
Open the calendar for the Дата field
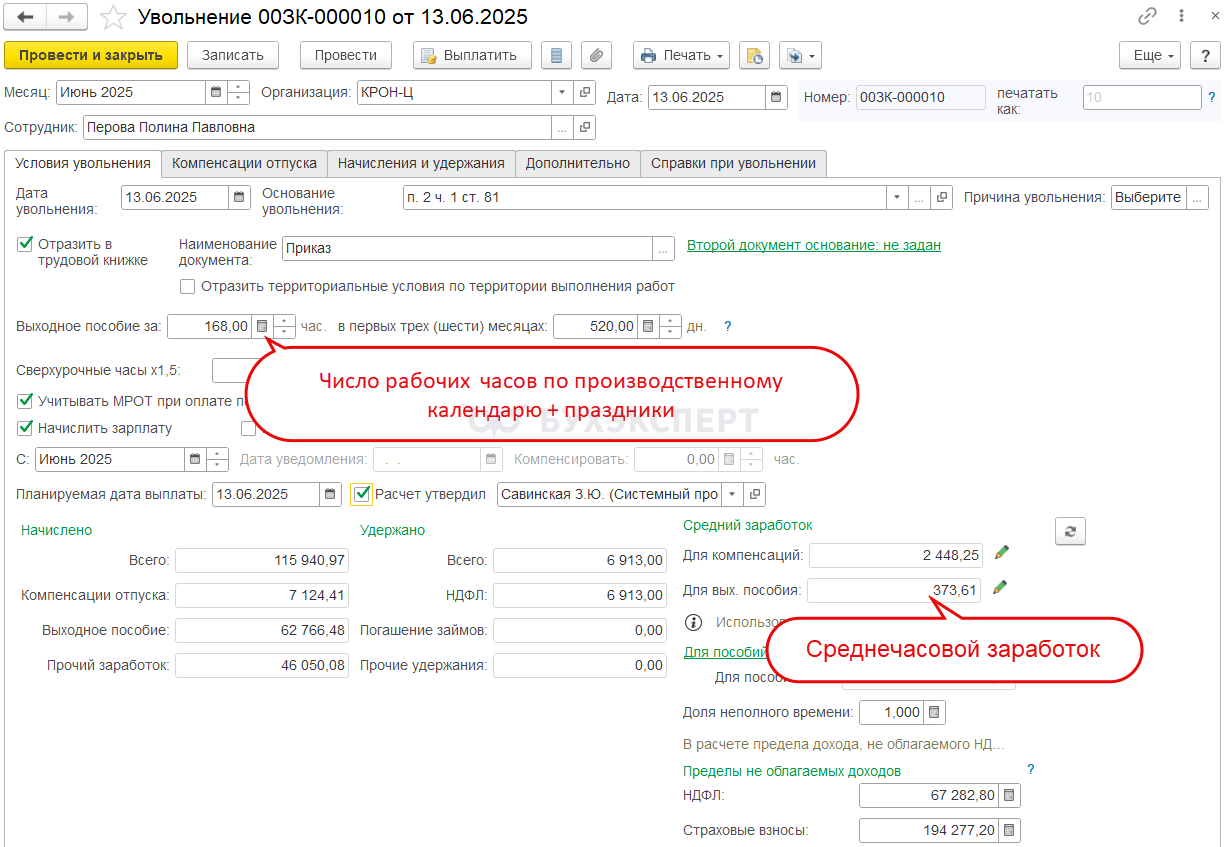[776, 98]
